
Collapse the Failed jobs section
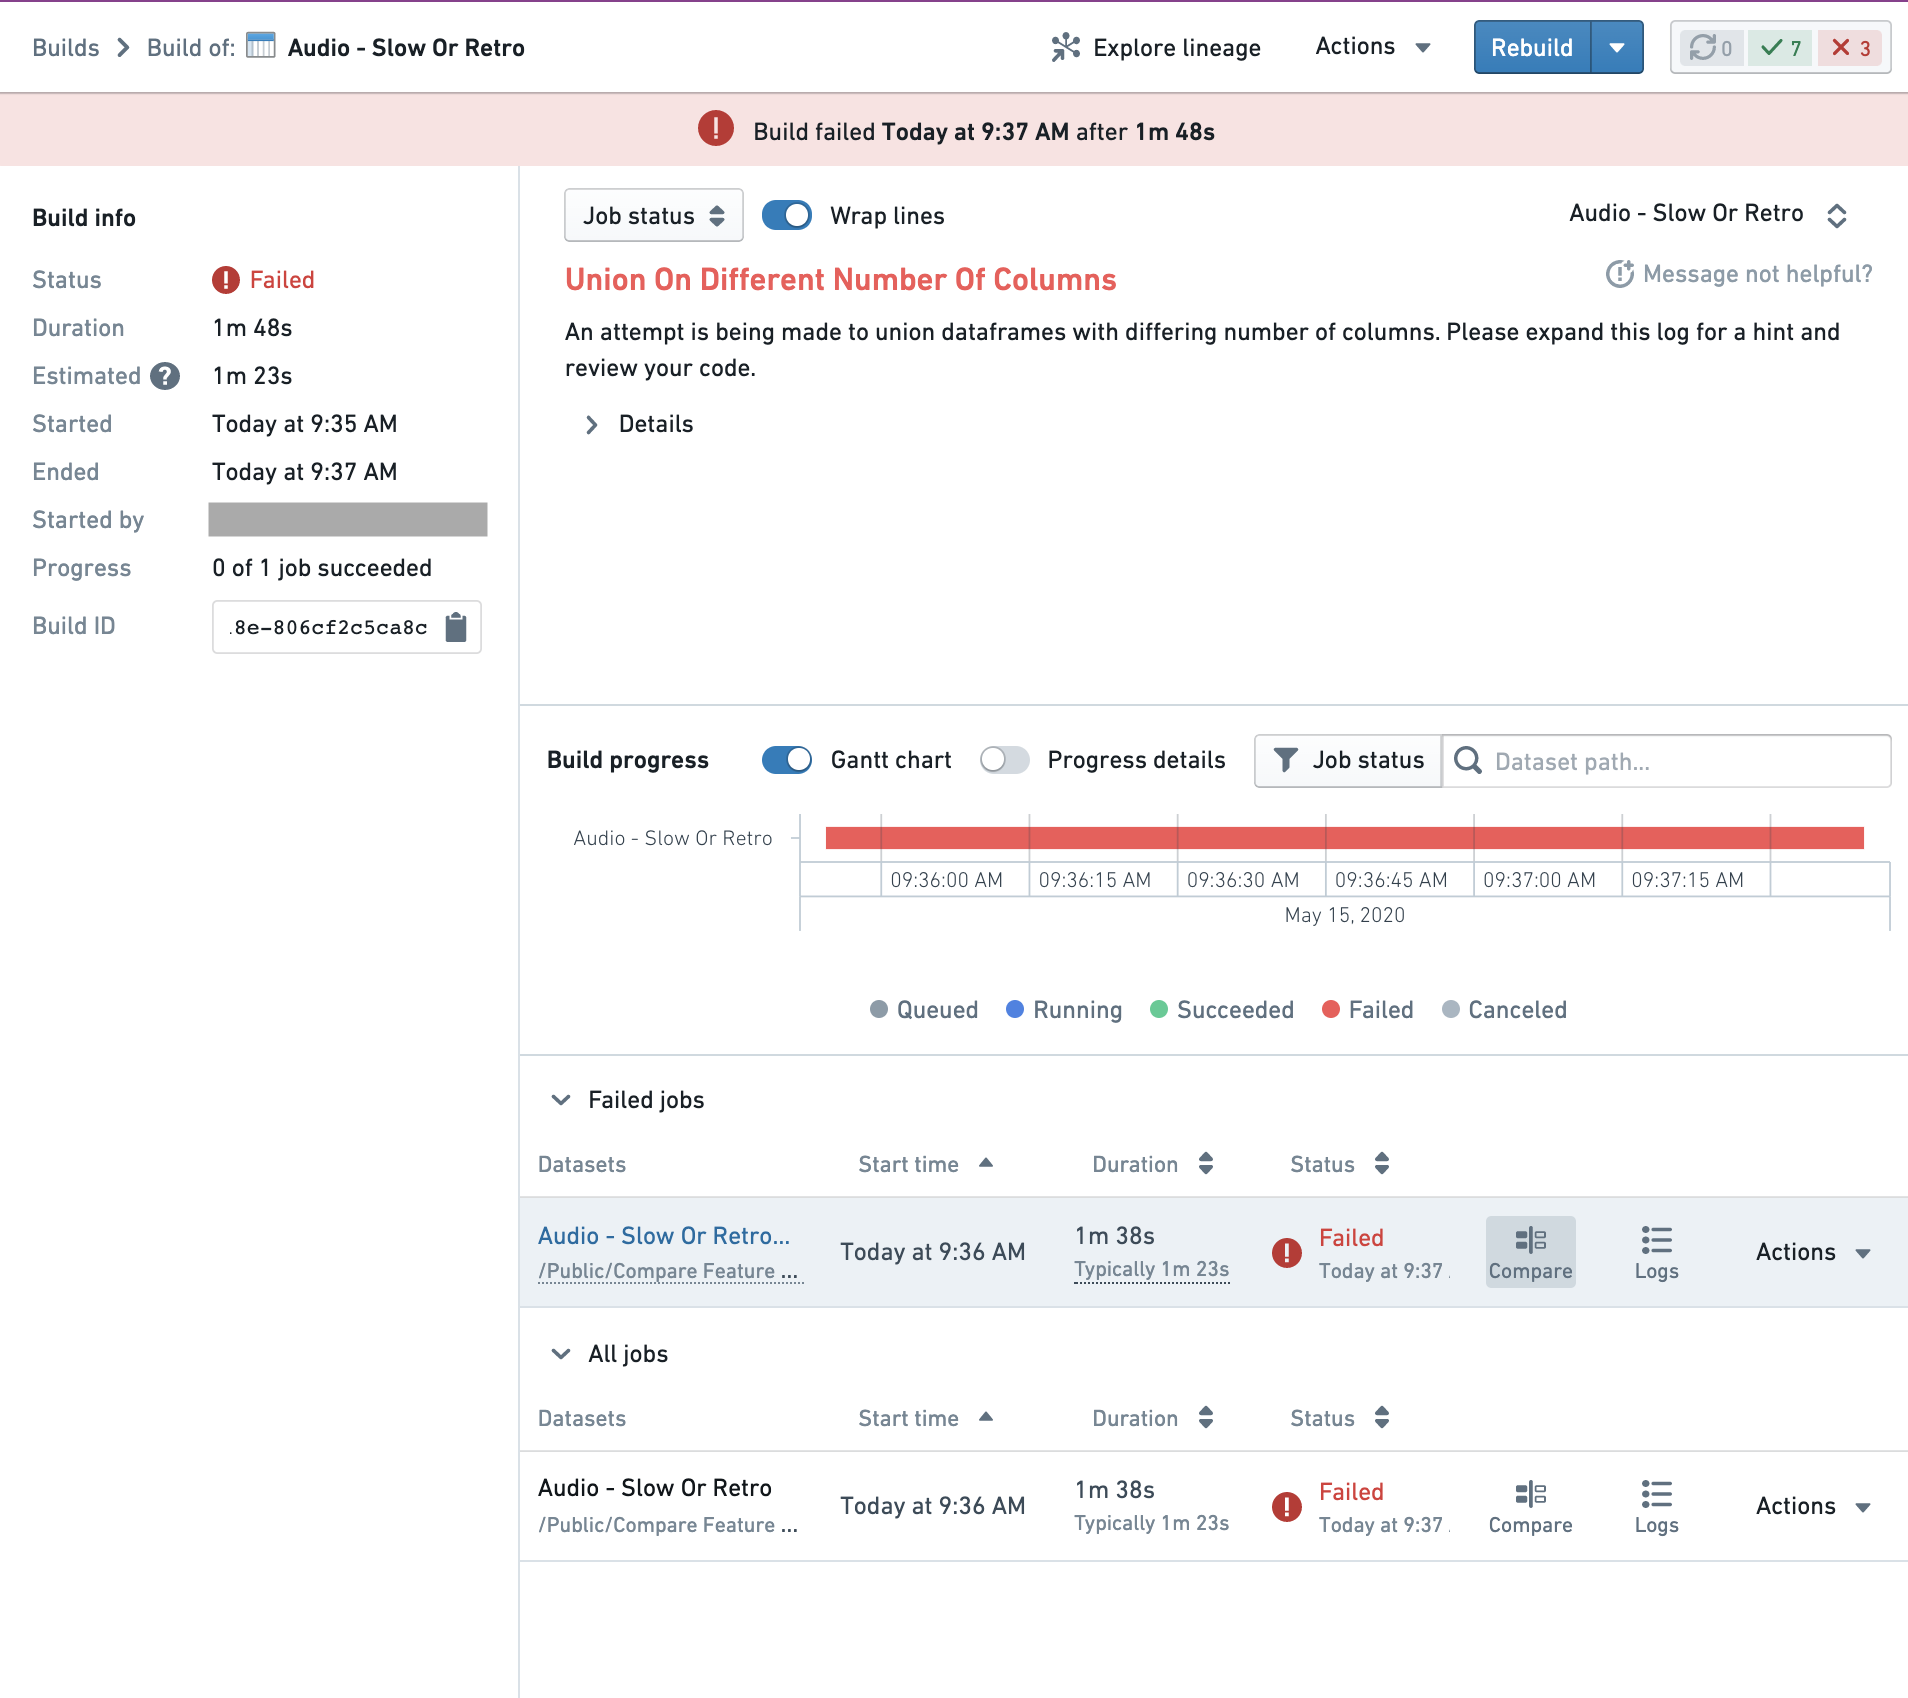coord(561,1100)
